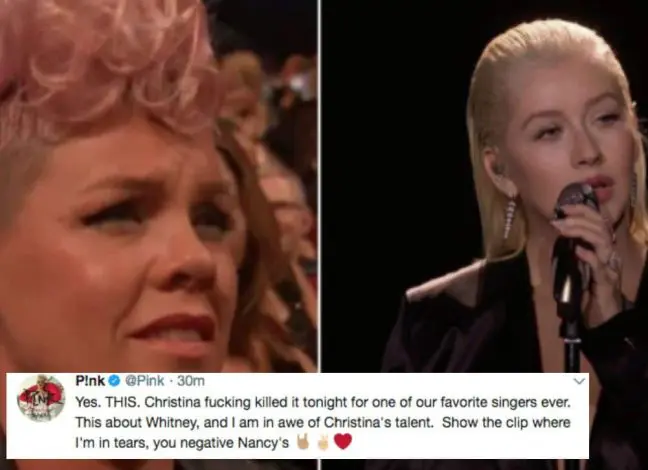Click the phrase 'Show the clip where'
Image resolution: width=648 pixels, height=470 pixels.
click(506, 422)
